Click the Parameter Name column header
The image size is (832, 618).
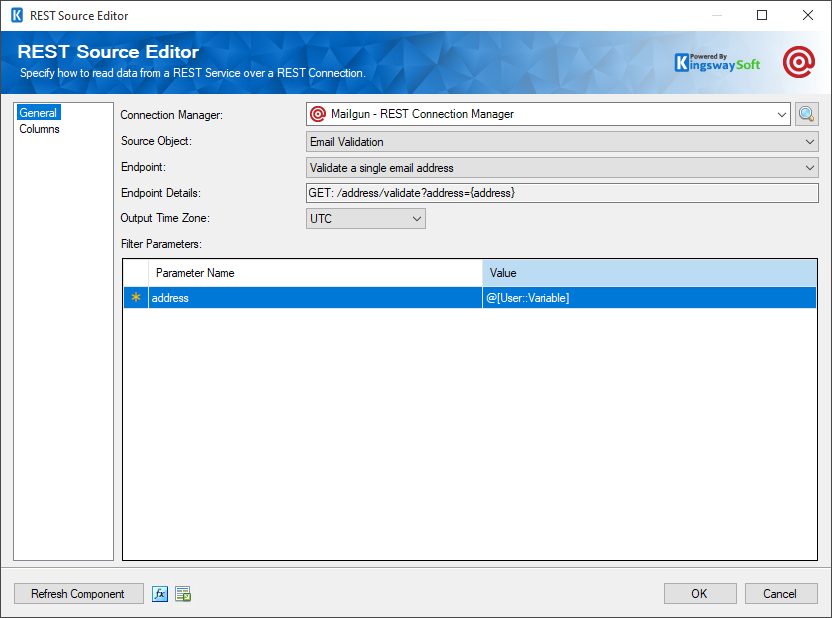315,273
